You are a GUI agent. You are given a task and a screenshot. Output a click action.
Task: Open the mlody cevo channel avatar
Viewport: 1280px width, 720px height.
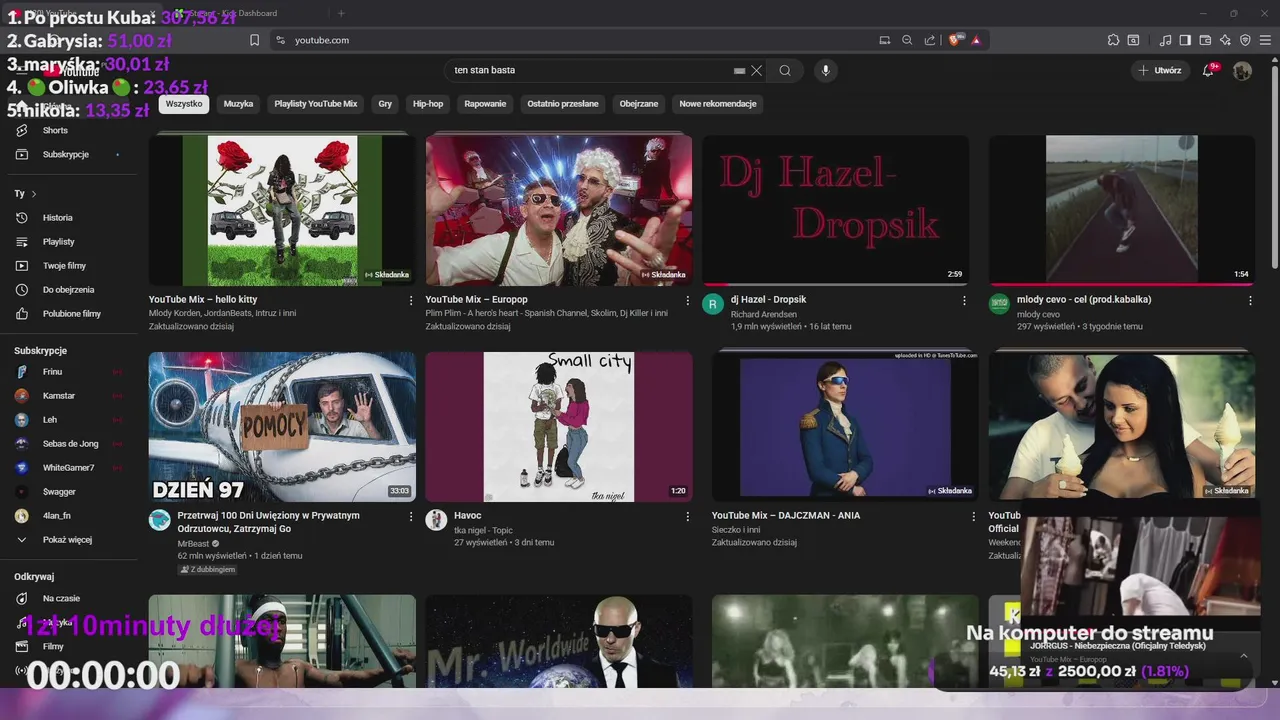[999, 304]
